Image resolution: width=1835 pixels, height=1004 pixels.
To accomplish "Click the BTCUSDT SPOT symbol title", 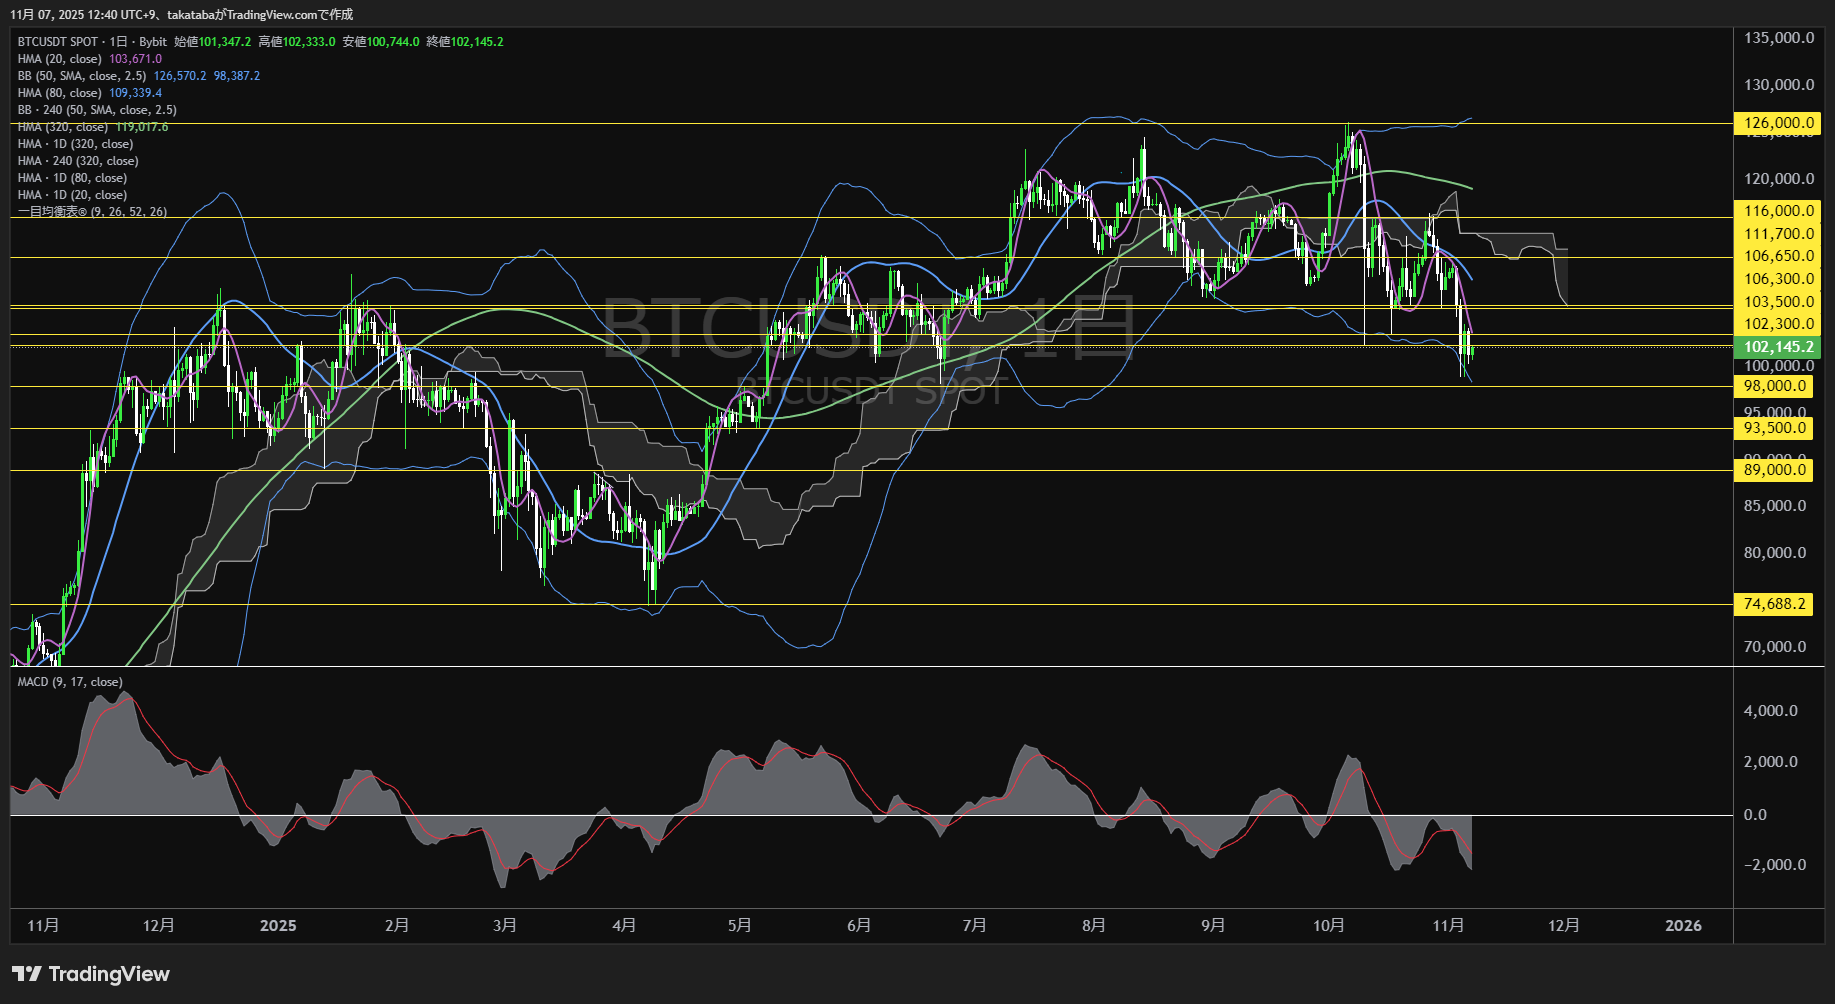I will click(x=58, y=42).
